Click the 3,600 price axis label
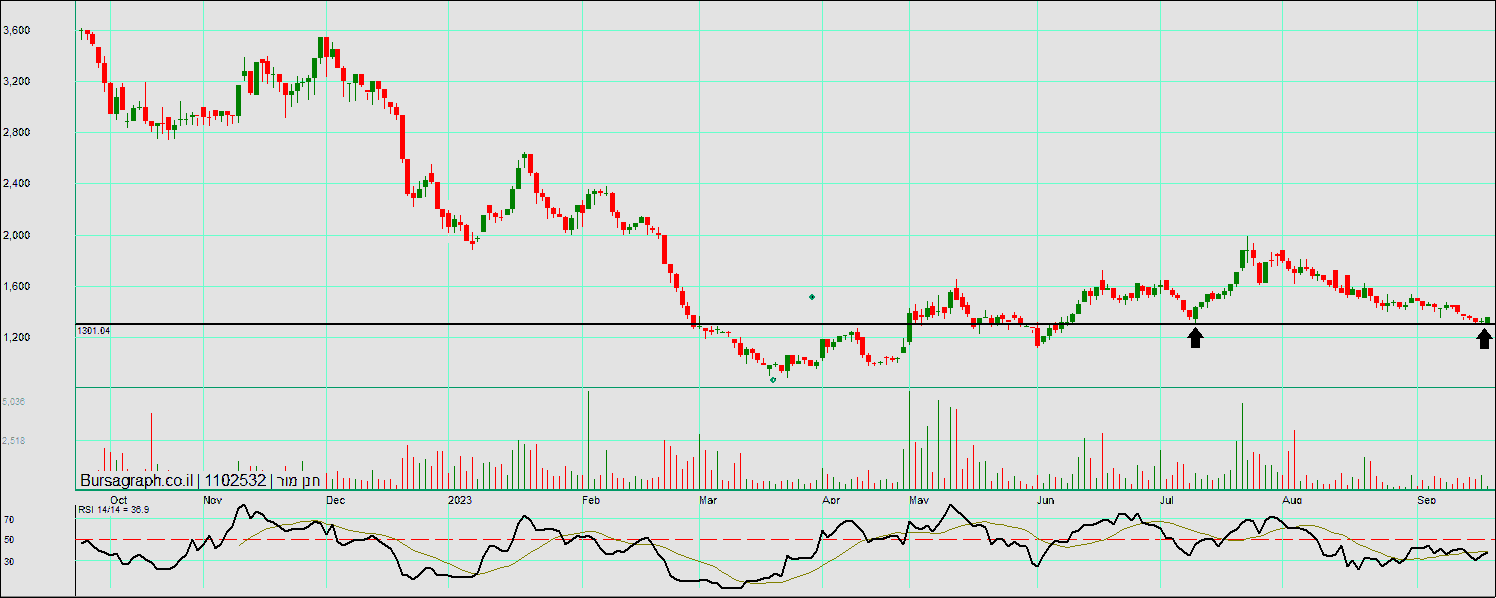Viewport: 1496px width, 598px height. (x=17, y=30)
